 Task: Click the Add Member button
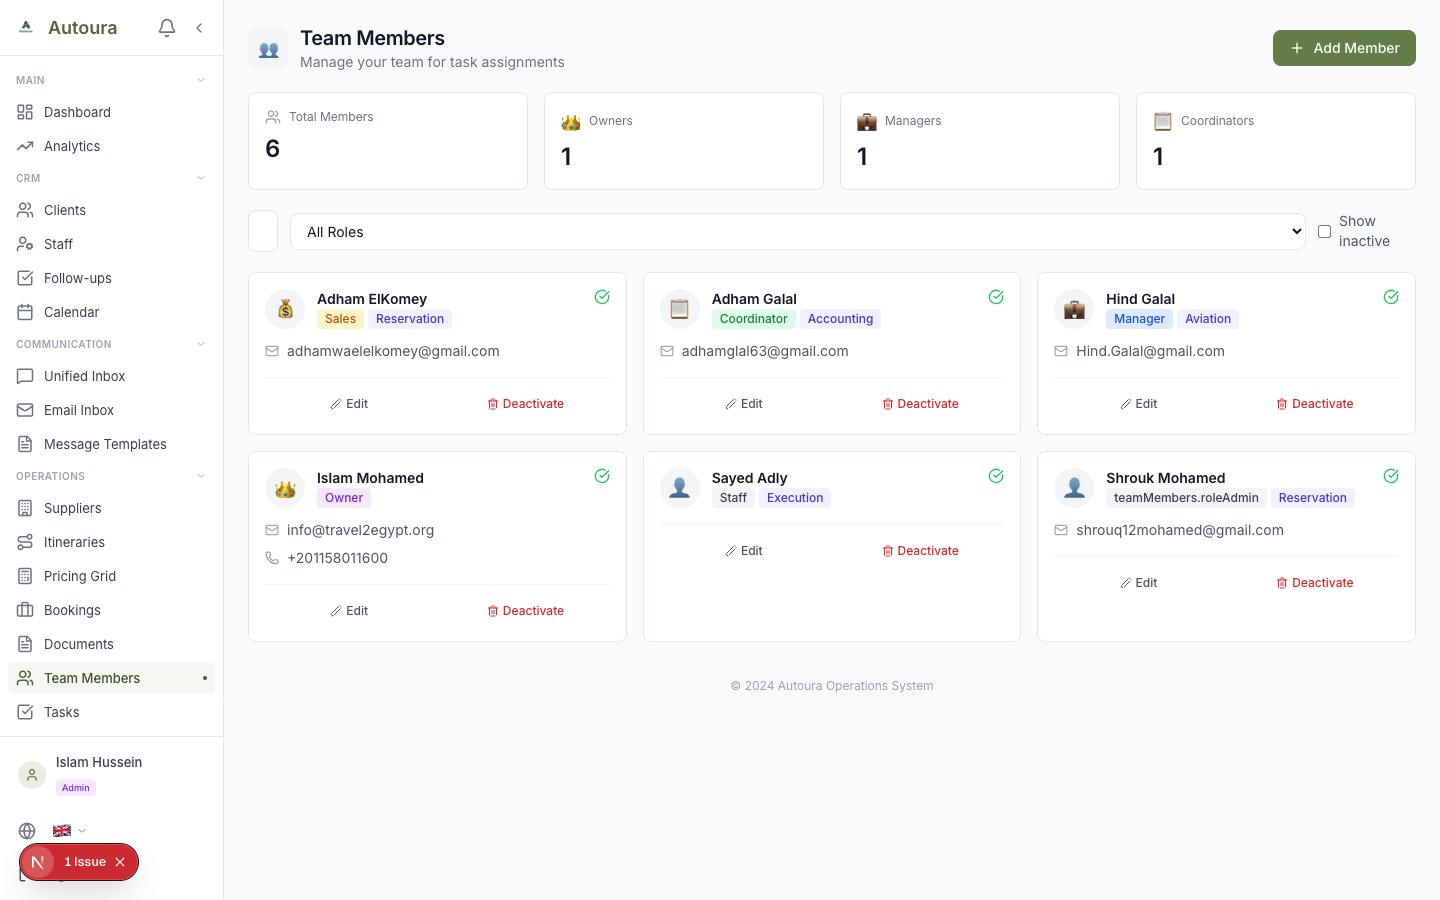click(x=1344, y=48)
